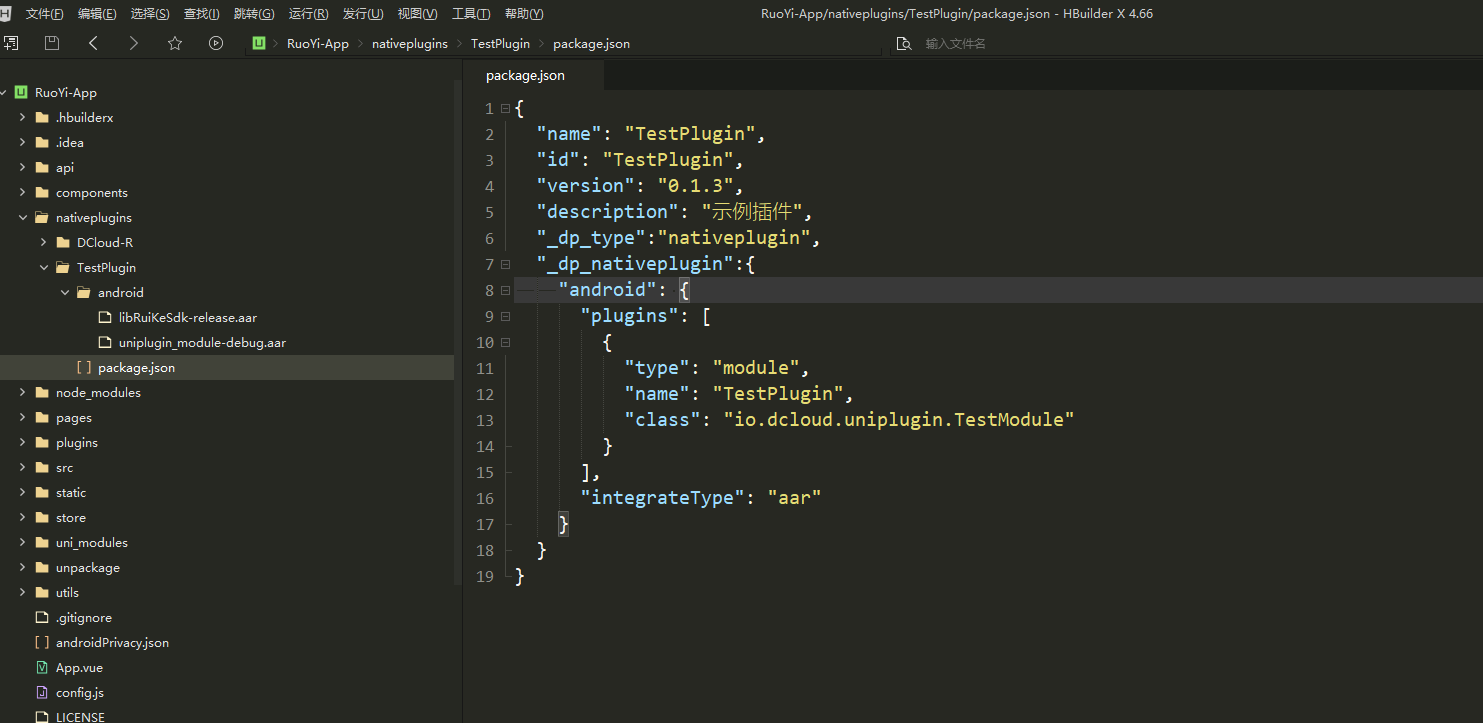The height and width of the screenshot is (723, 1483).
Task: Fold code block at line 1
Action: pos(505,108)
